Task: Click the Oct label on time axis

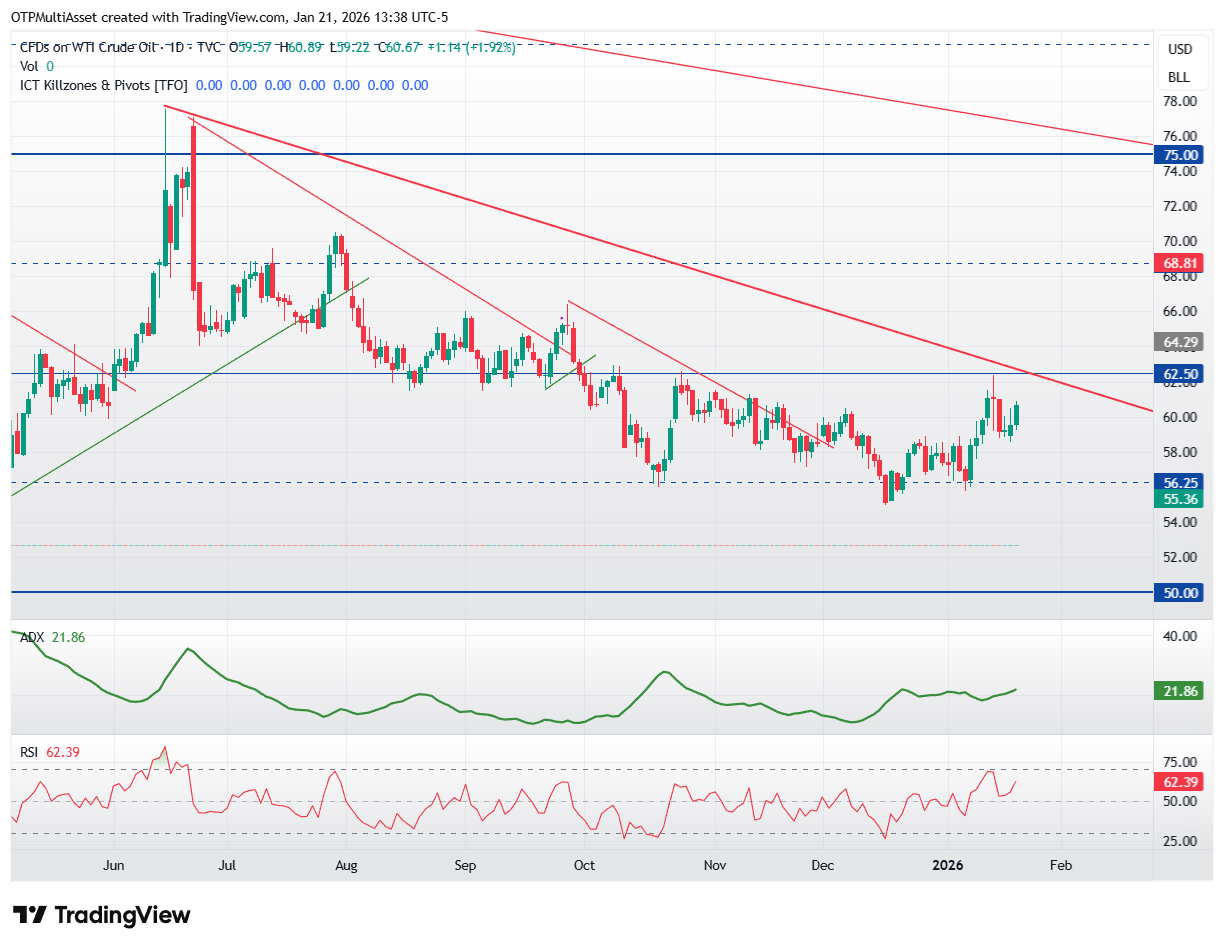Action: [585, 865]
